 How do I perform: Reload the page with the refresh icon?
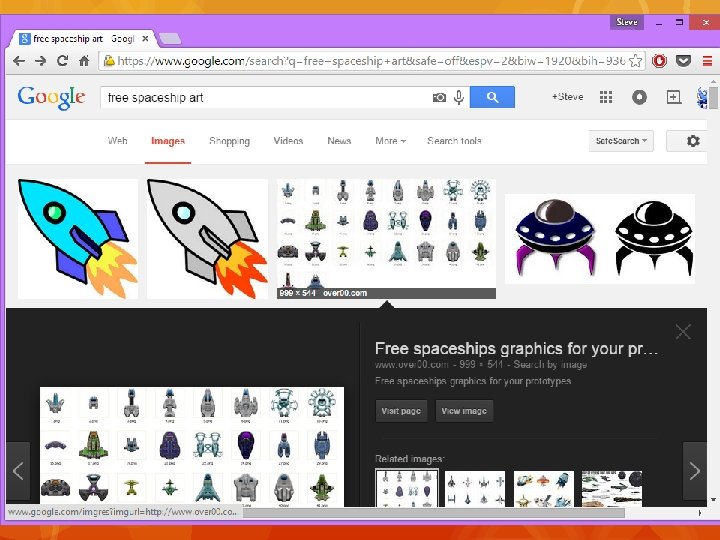pos(62,61)
